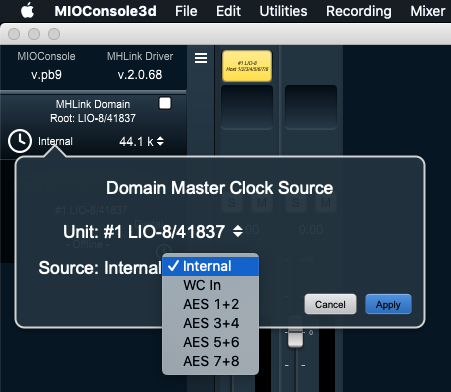The width and height of the screenshot is (451, 392).
Task: Open the Recording menu
Action: pos(359,11)
